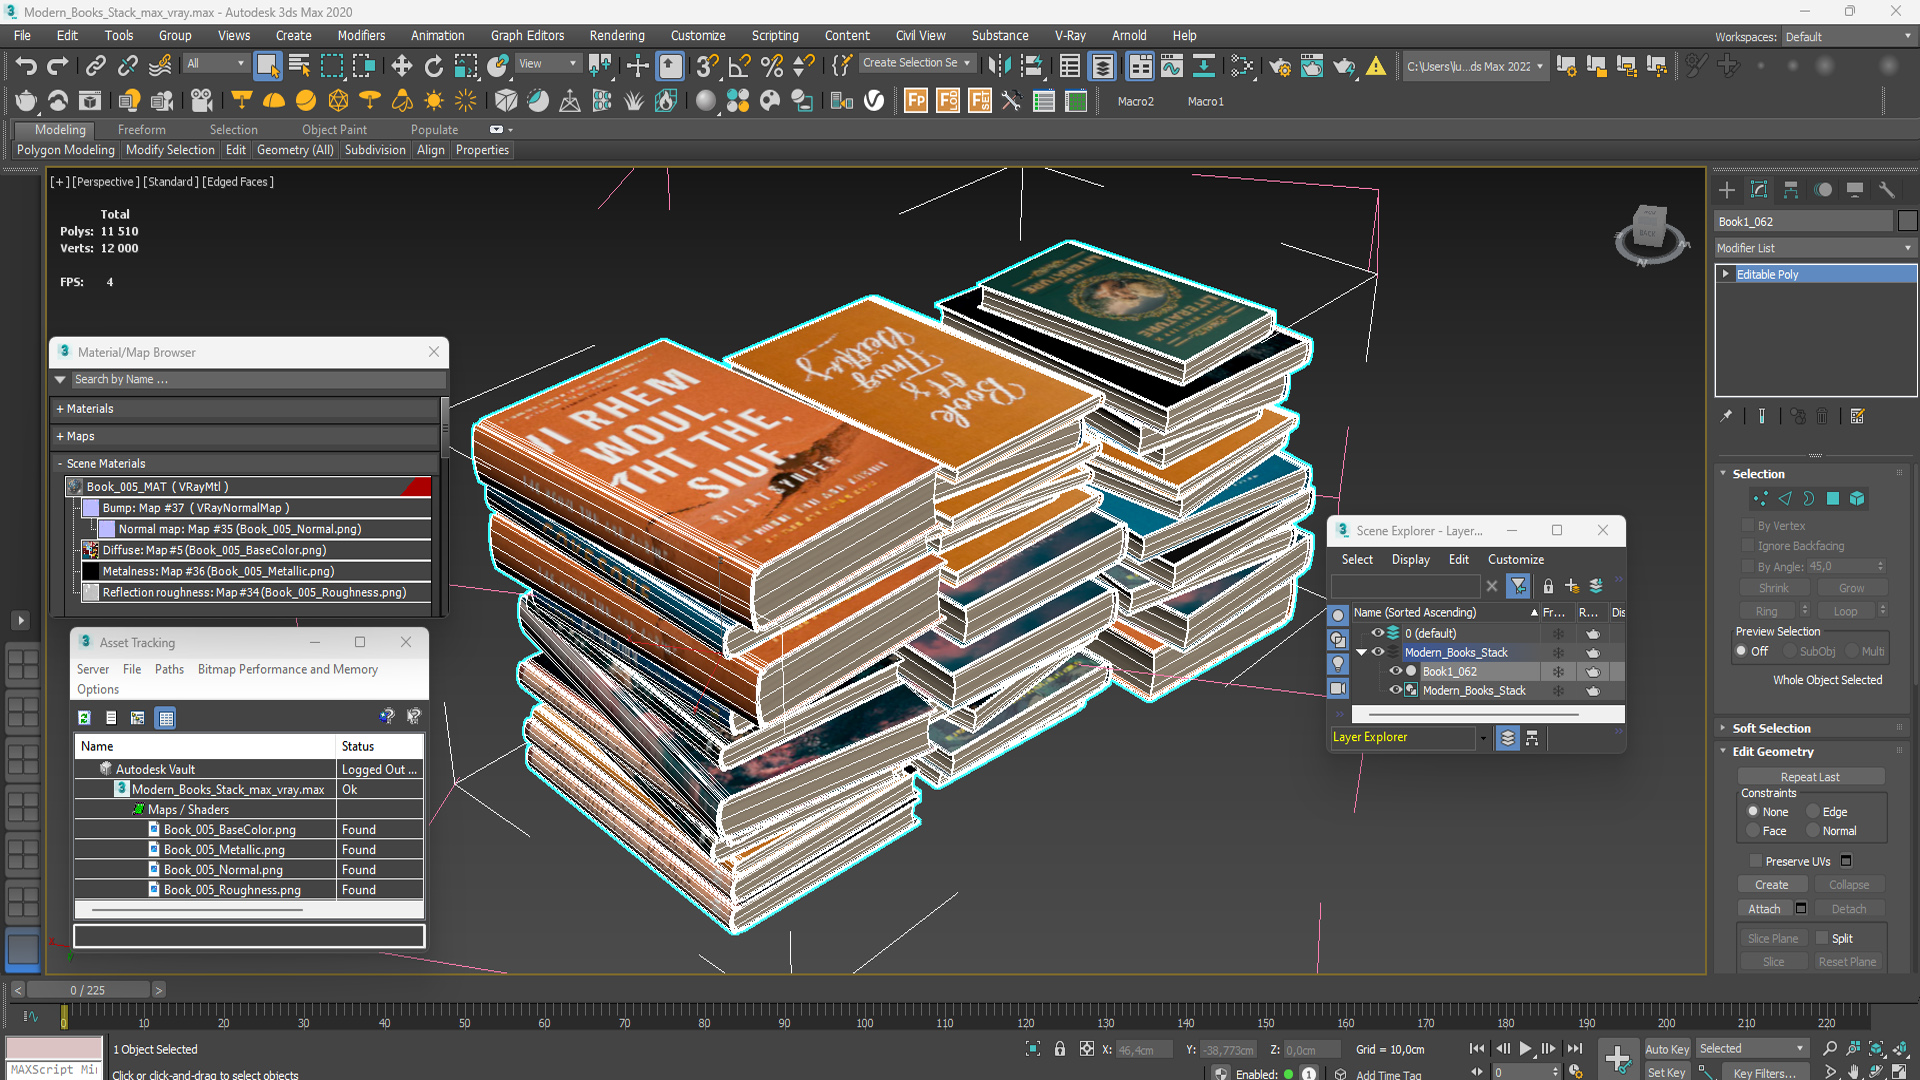Select the Face constraint radio button
The height and width of the screenshot is (1080, 1920).
(1752, 830)
